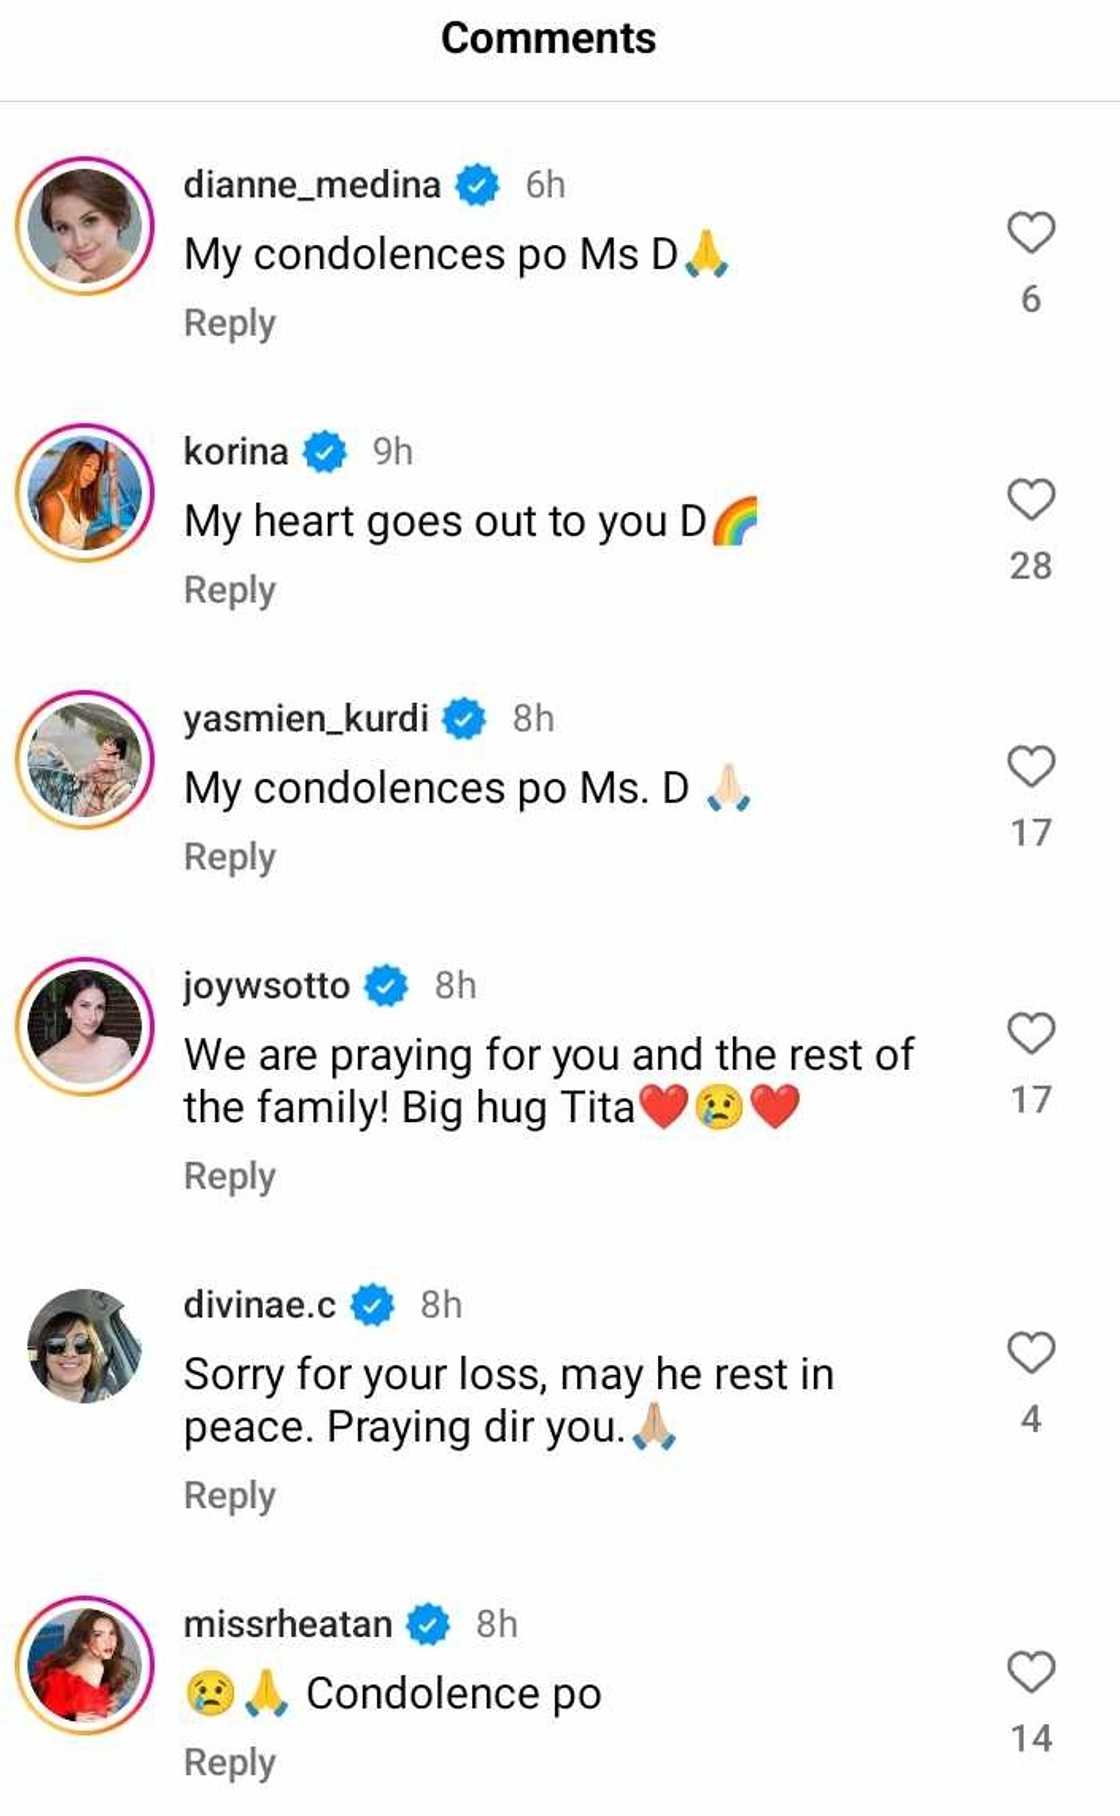Like dianne_medina's condolences comment
The width and height of the screenshot is (1120, 1816).
(x=1030, y=233)
